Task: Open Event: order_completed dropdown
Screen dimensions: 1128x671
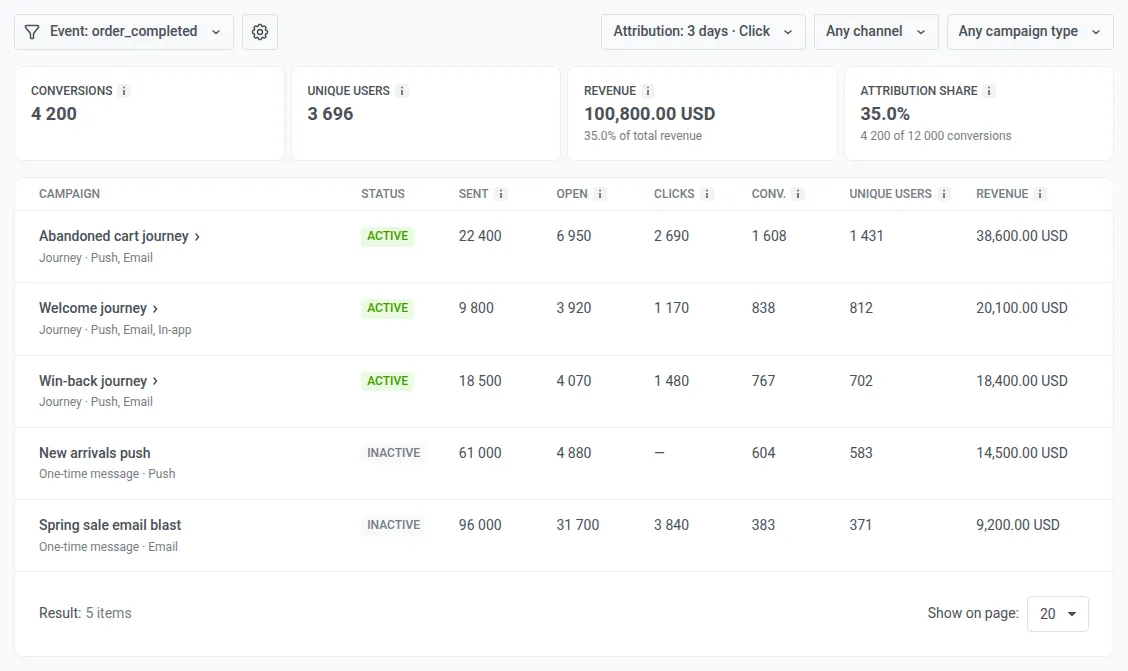Action: pos(124,32)
